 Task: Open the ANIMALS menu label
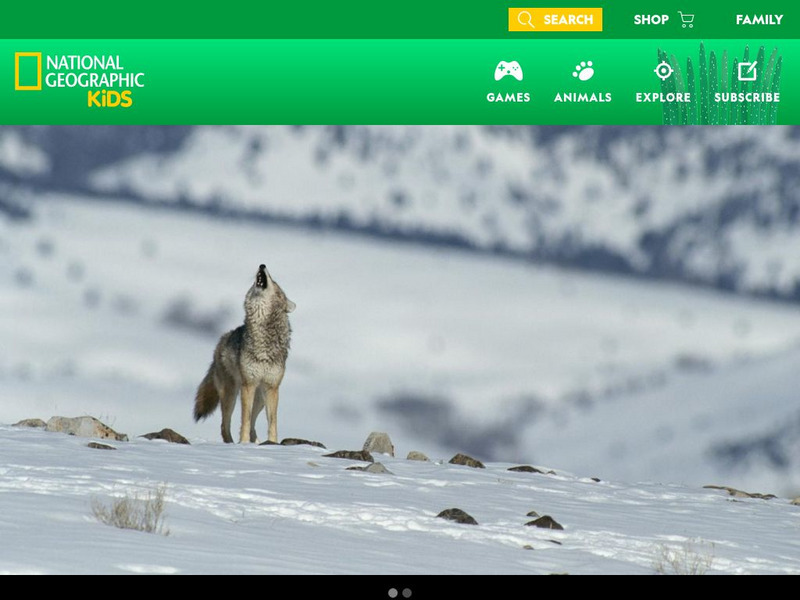[583, 98]
